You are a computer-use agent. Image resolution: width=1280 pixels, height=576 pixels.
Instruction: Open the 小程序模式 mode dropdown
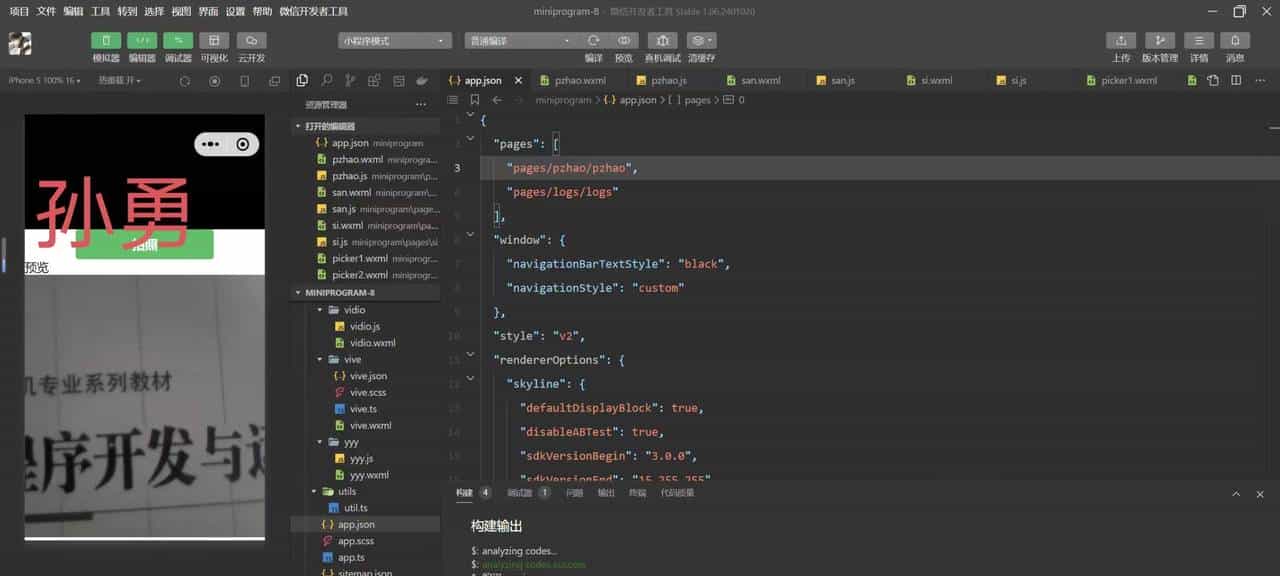395,41
